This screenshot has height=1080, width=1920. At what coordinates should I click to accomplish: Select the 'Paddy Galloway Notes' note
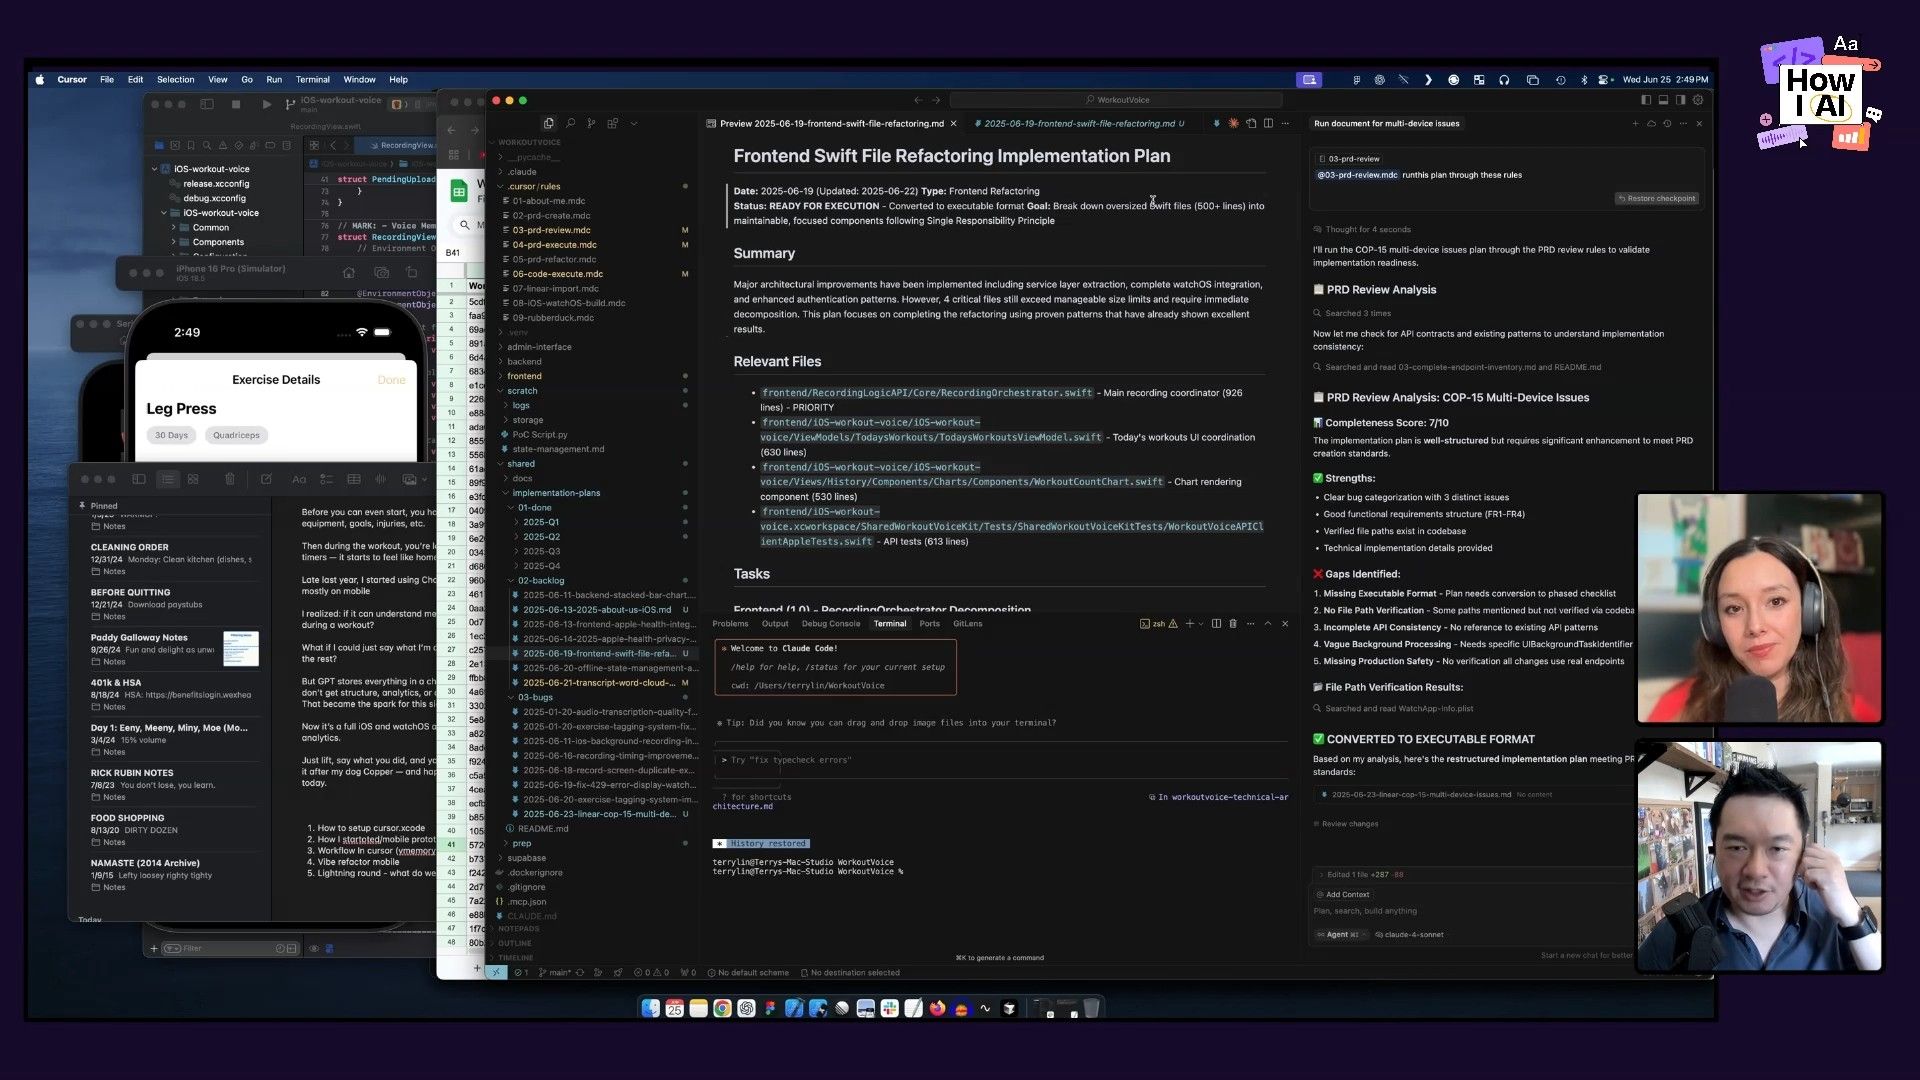click(172, 649)
